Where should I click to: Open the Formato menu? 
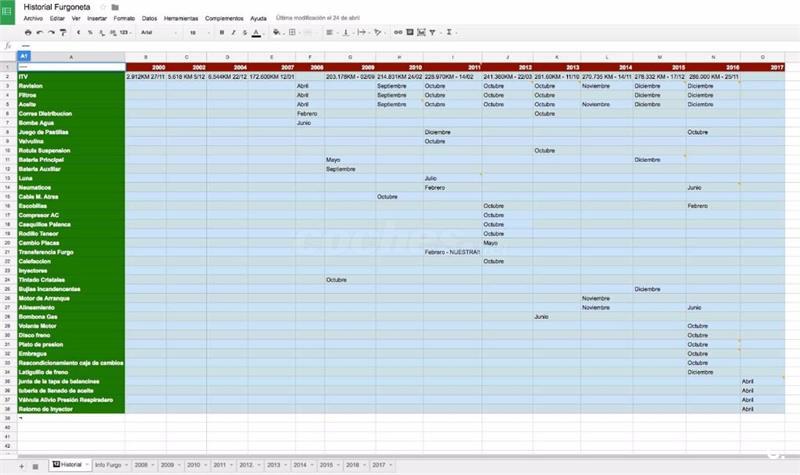click(125, 19)
